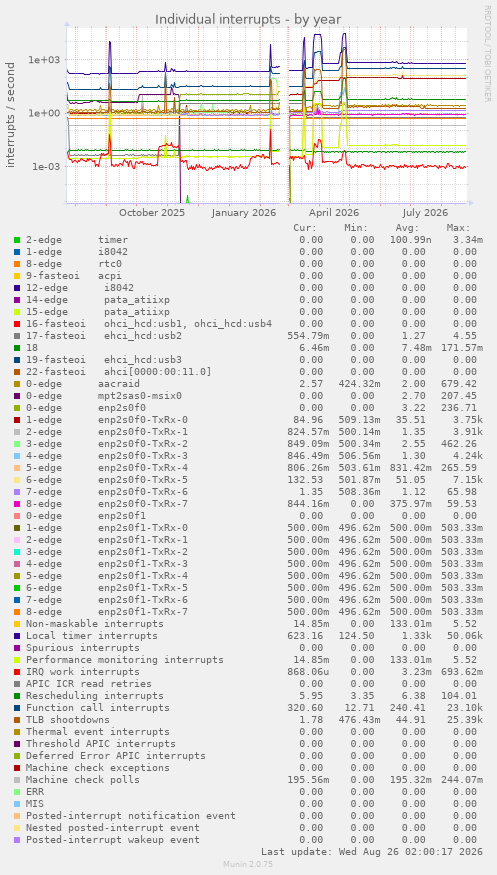Click the Rescheduling interrupts color swatch
This screenshot has height=875, width=497.
click(17, 696)
